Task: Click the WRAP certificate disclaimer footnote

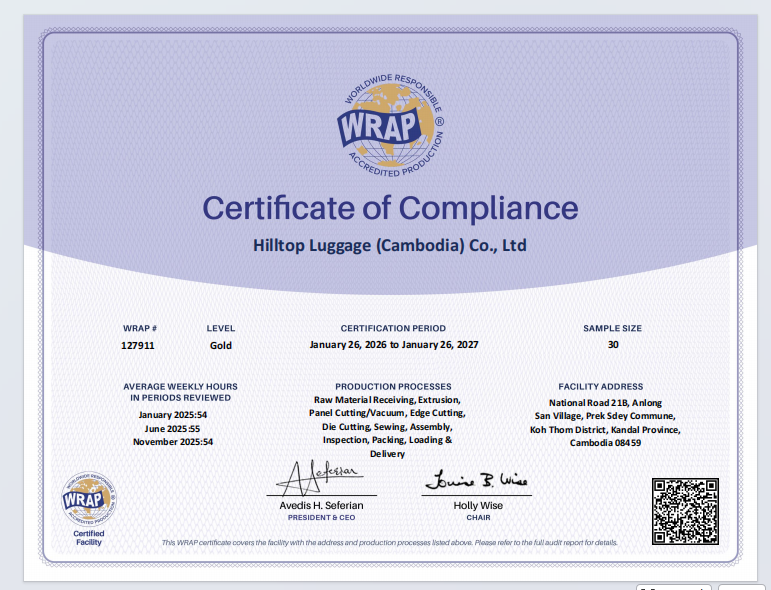Action: [389, 543]
